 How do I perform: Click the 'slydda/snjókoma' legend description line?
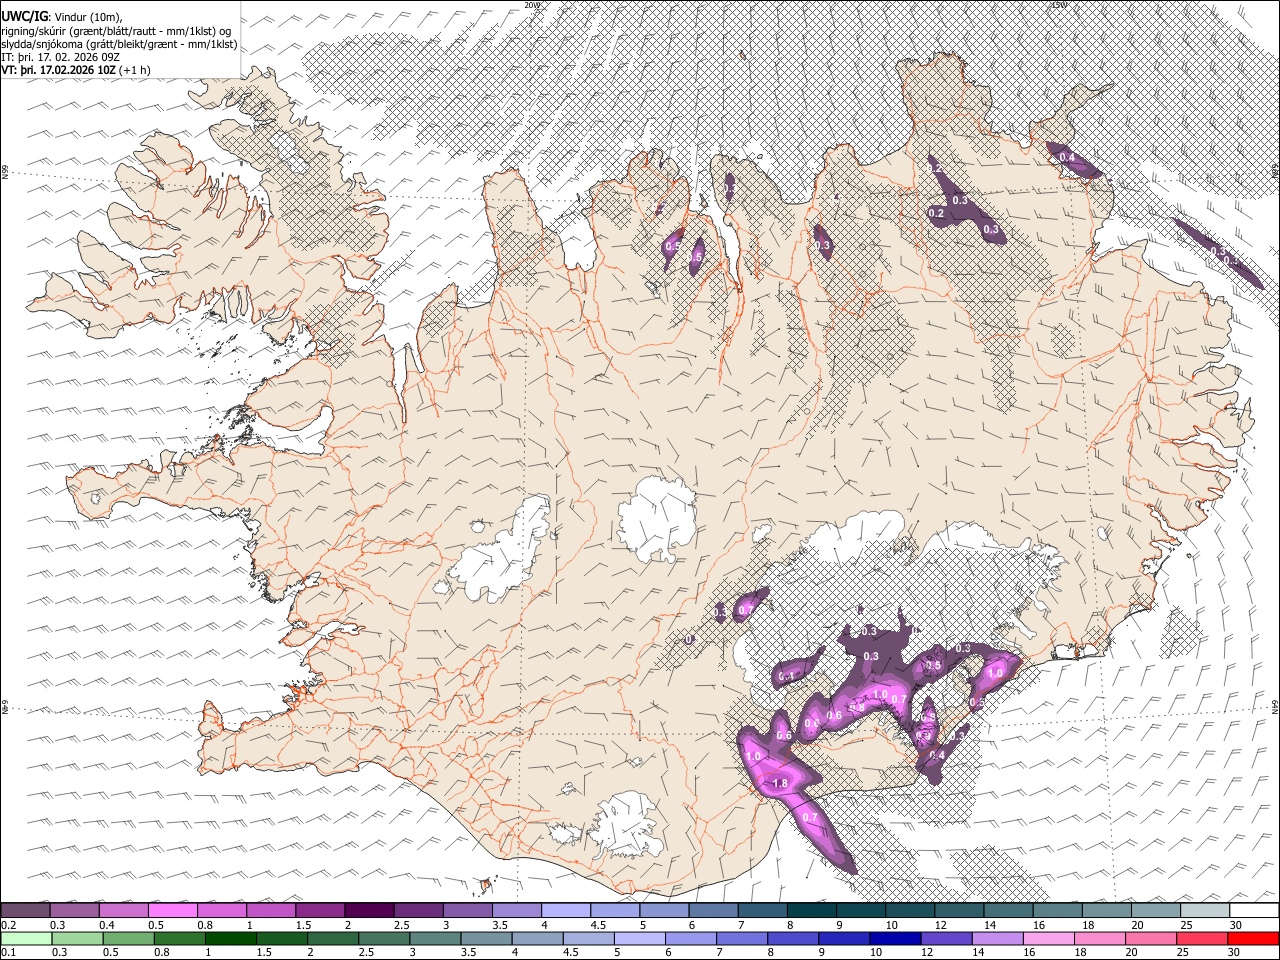[x=119, y=44]
